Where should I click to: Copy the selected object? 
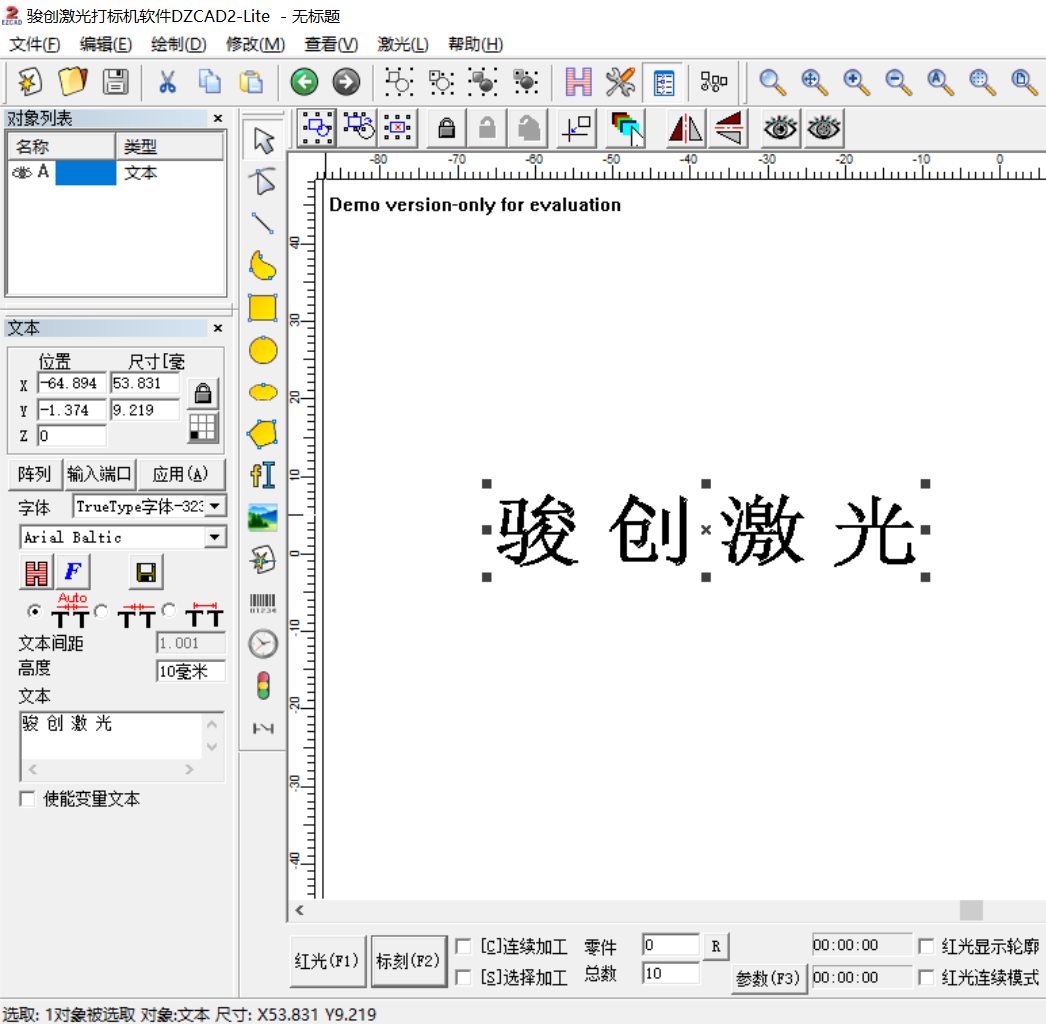pos(209,82)
